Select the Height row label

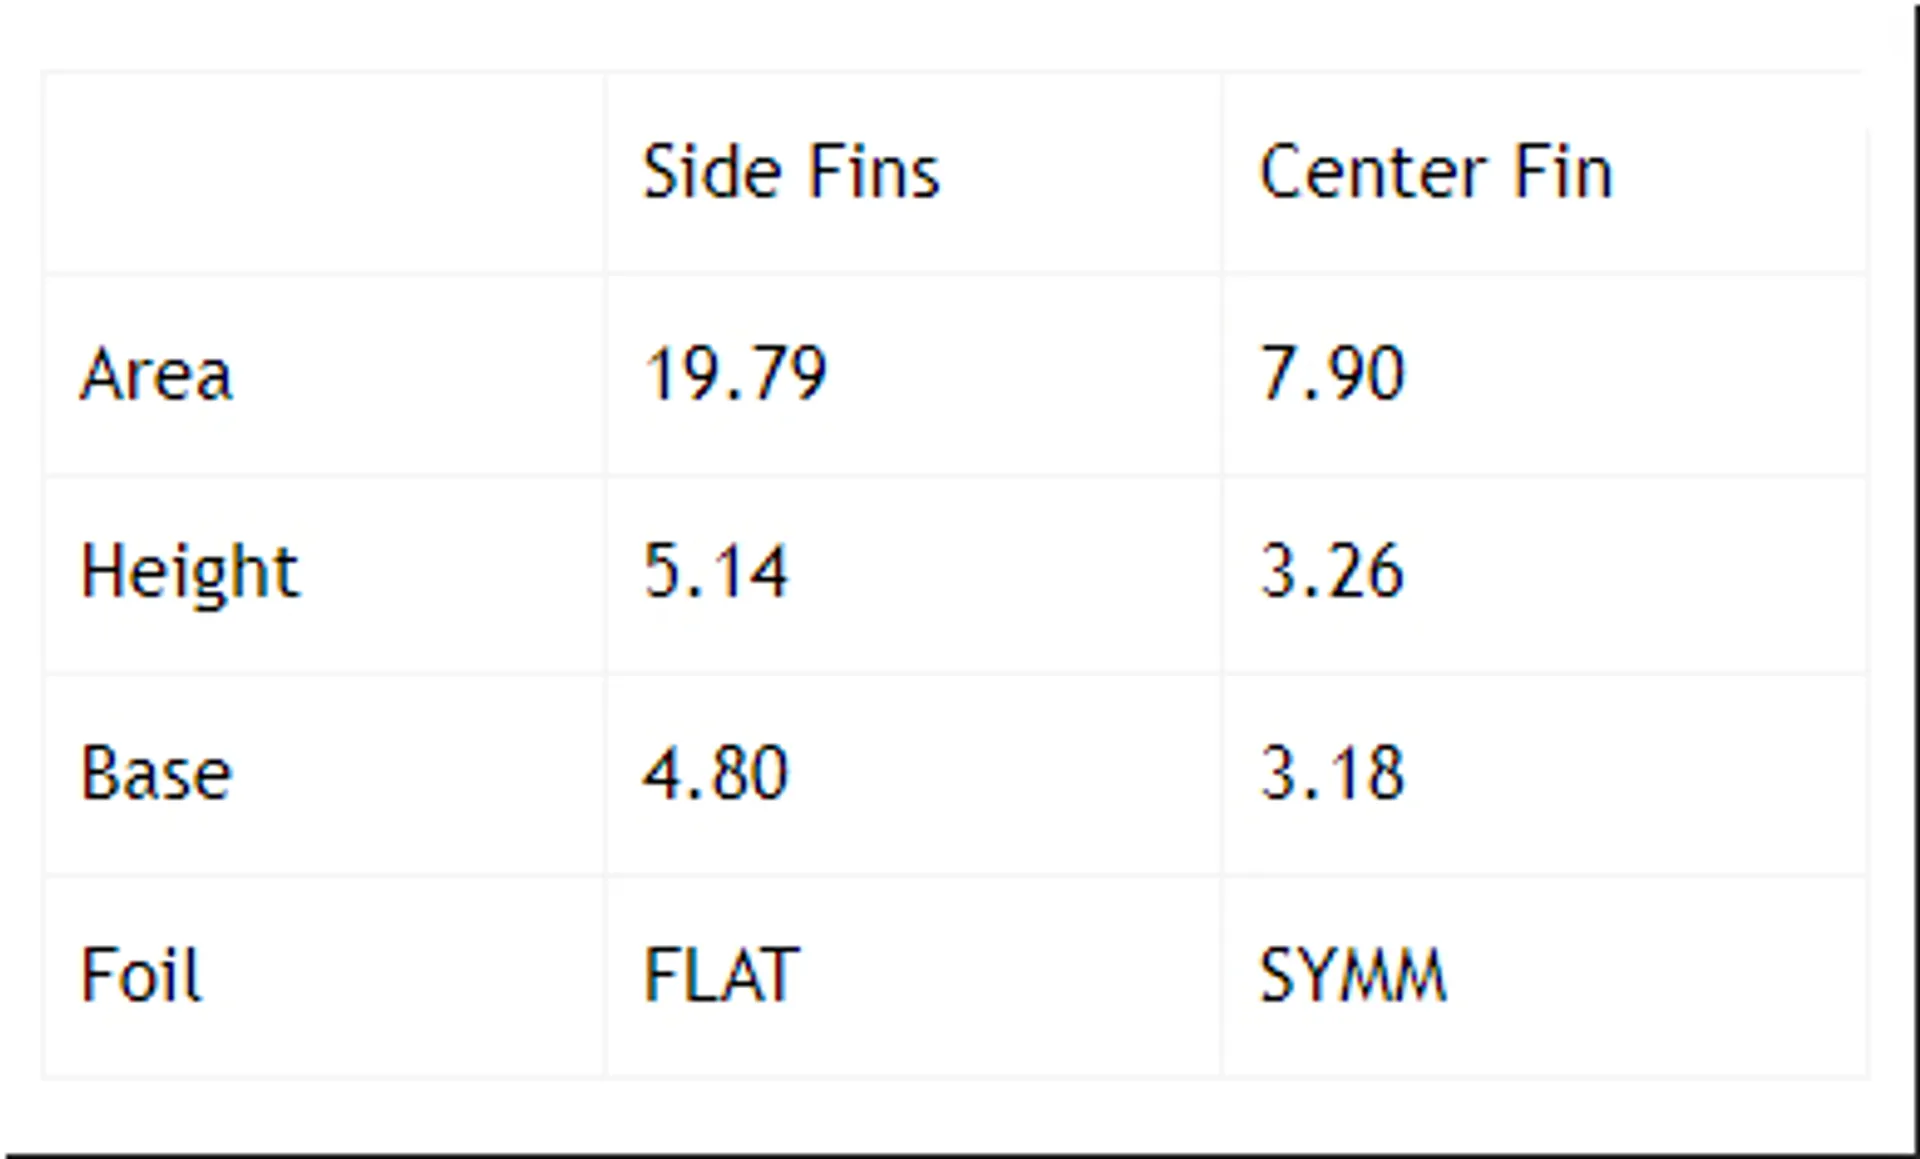pyautogui.click(x=189, y=573)
